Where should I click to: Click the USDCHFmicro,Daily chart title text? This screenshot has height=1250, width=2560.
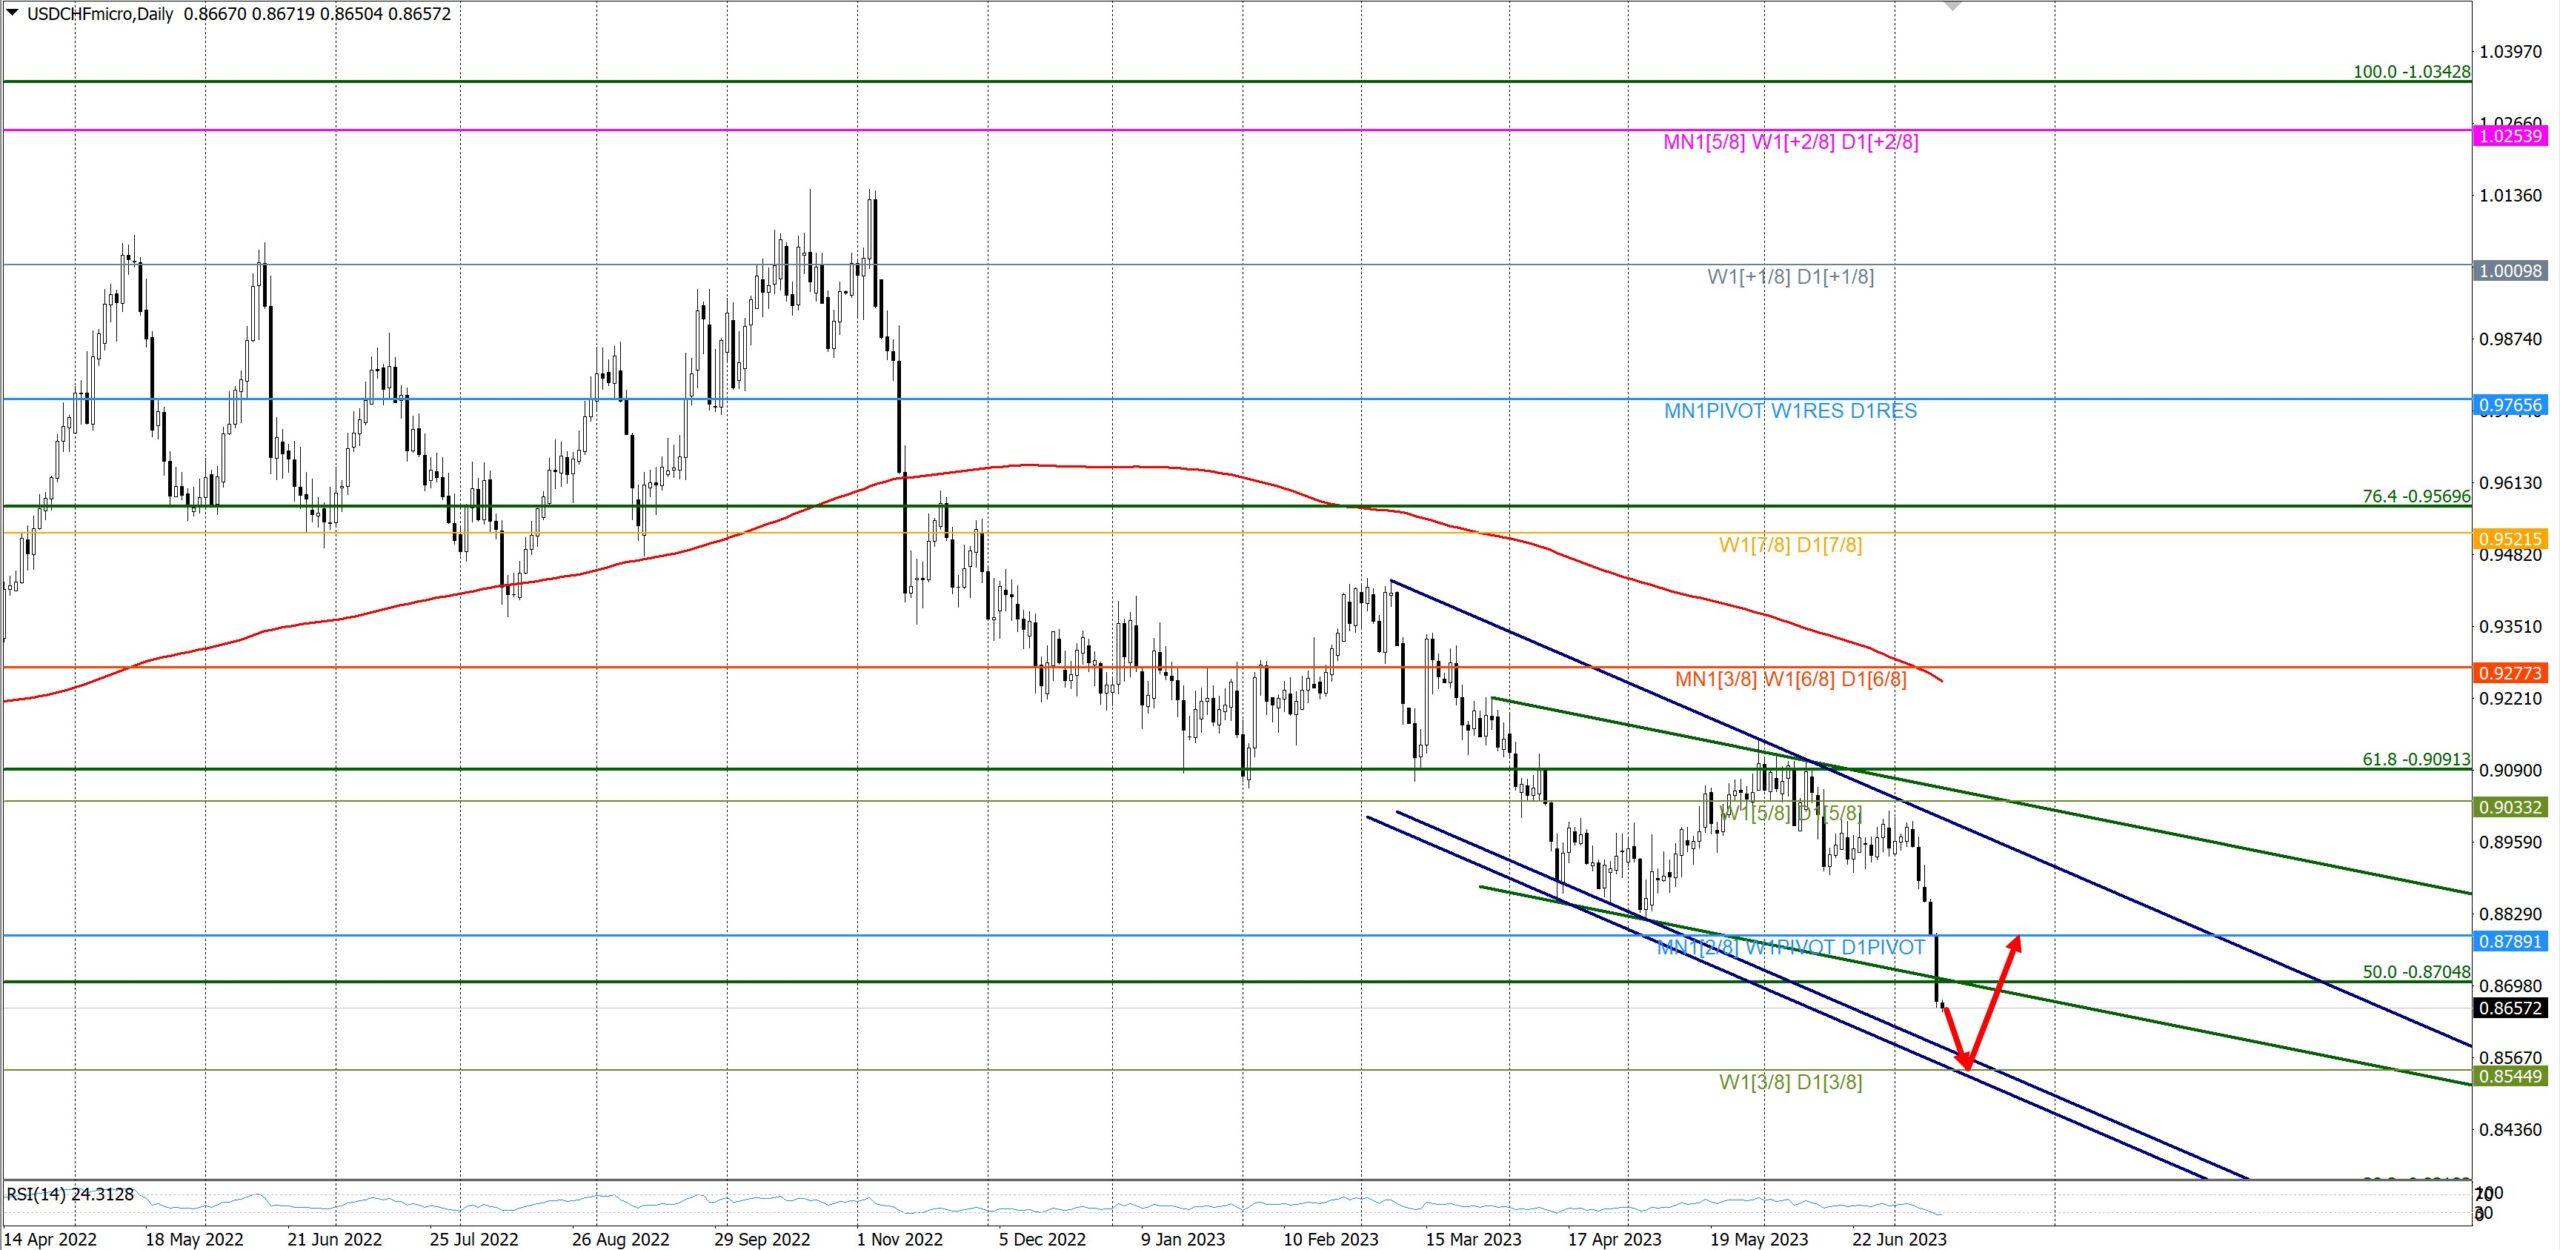[x=100, y=14]
